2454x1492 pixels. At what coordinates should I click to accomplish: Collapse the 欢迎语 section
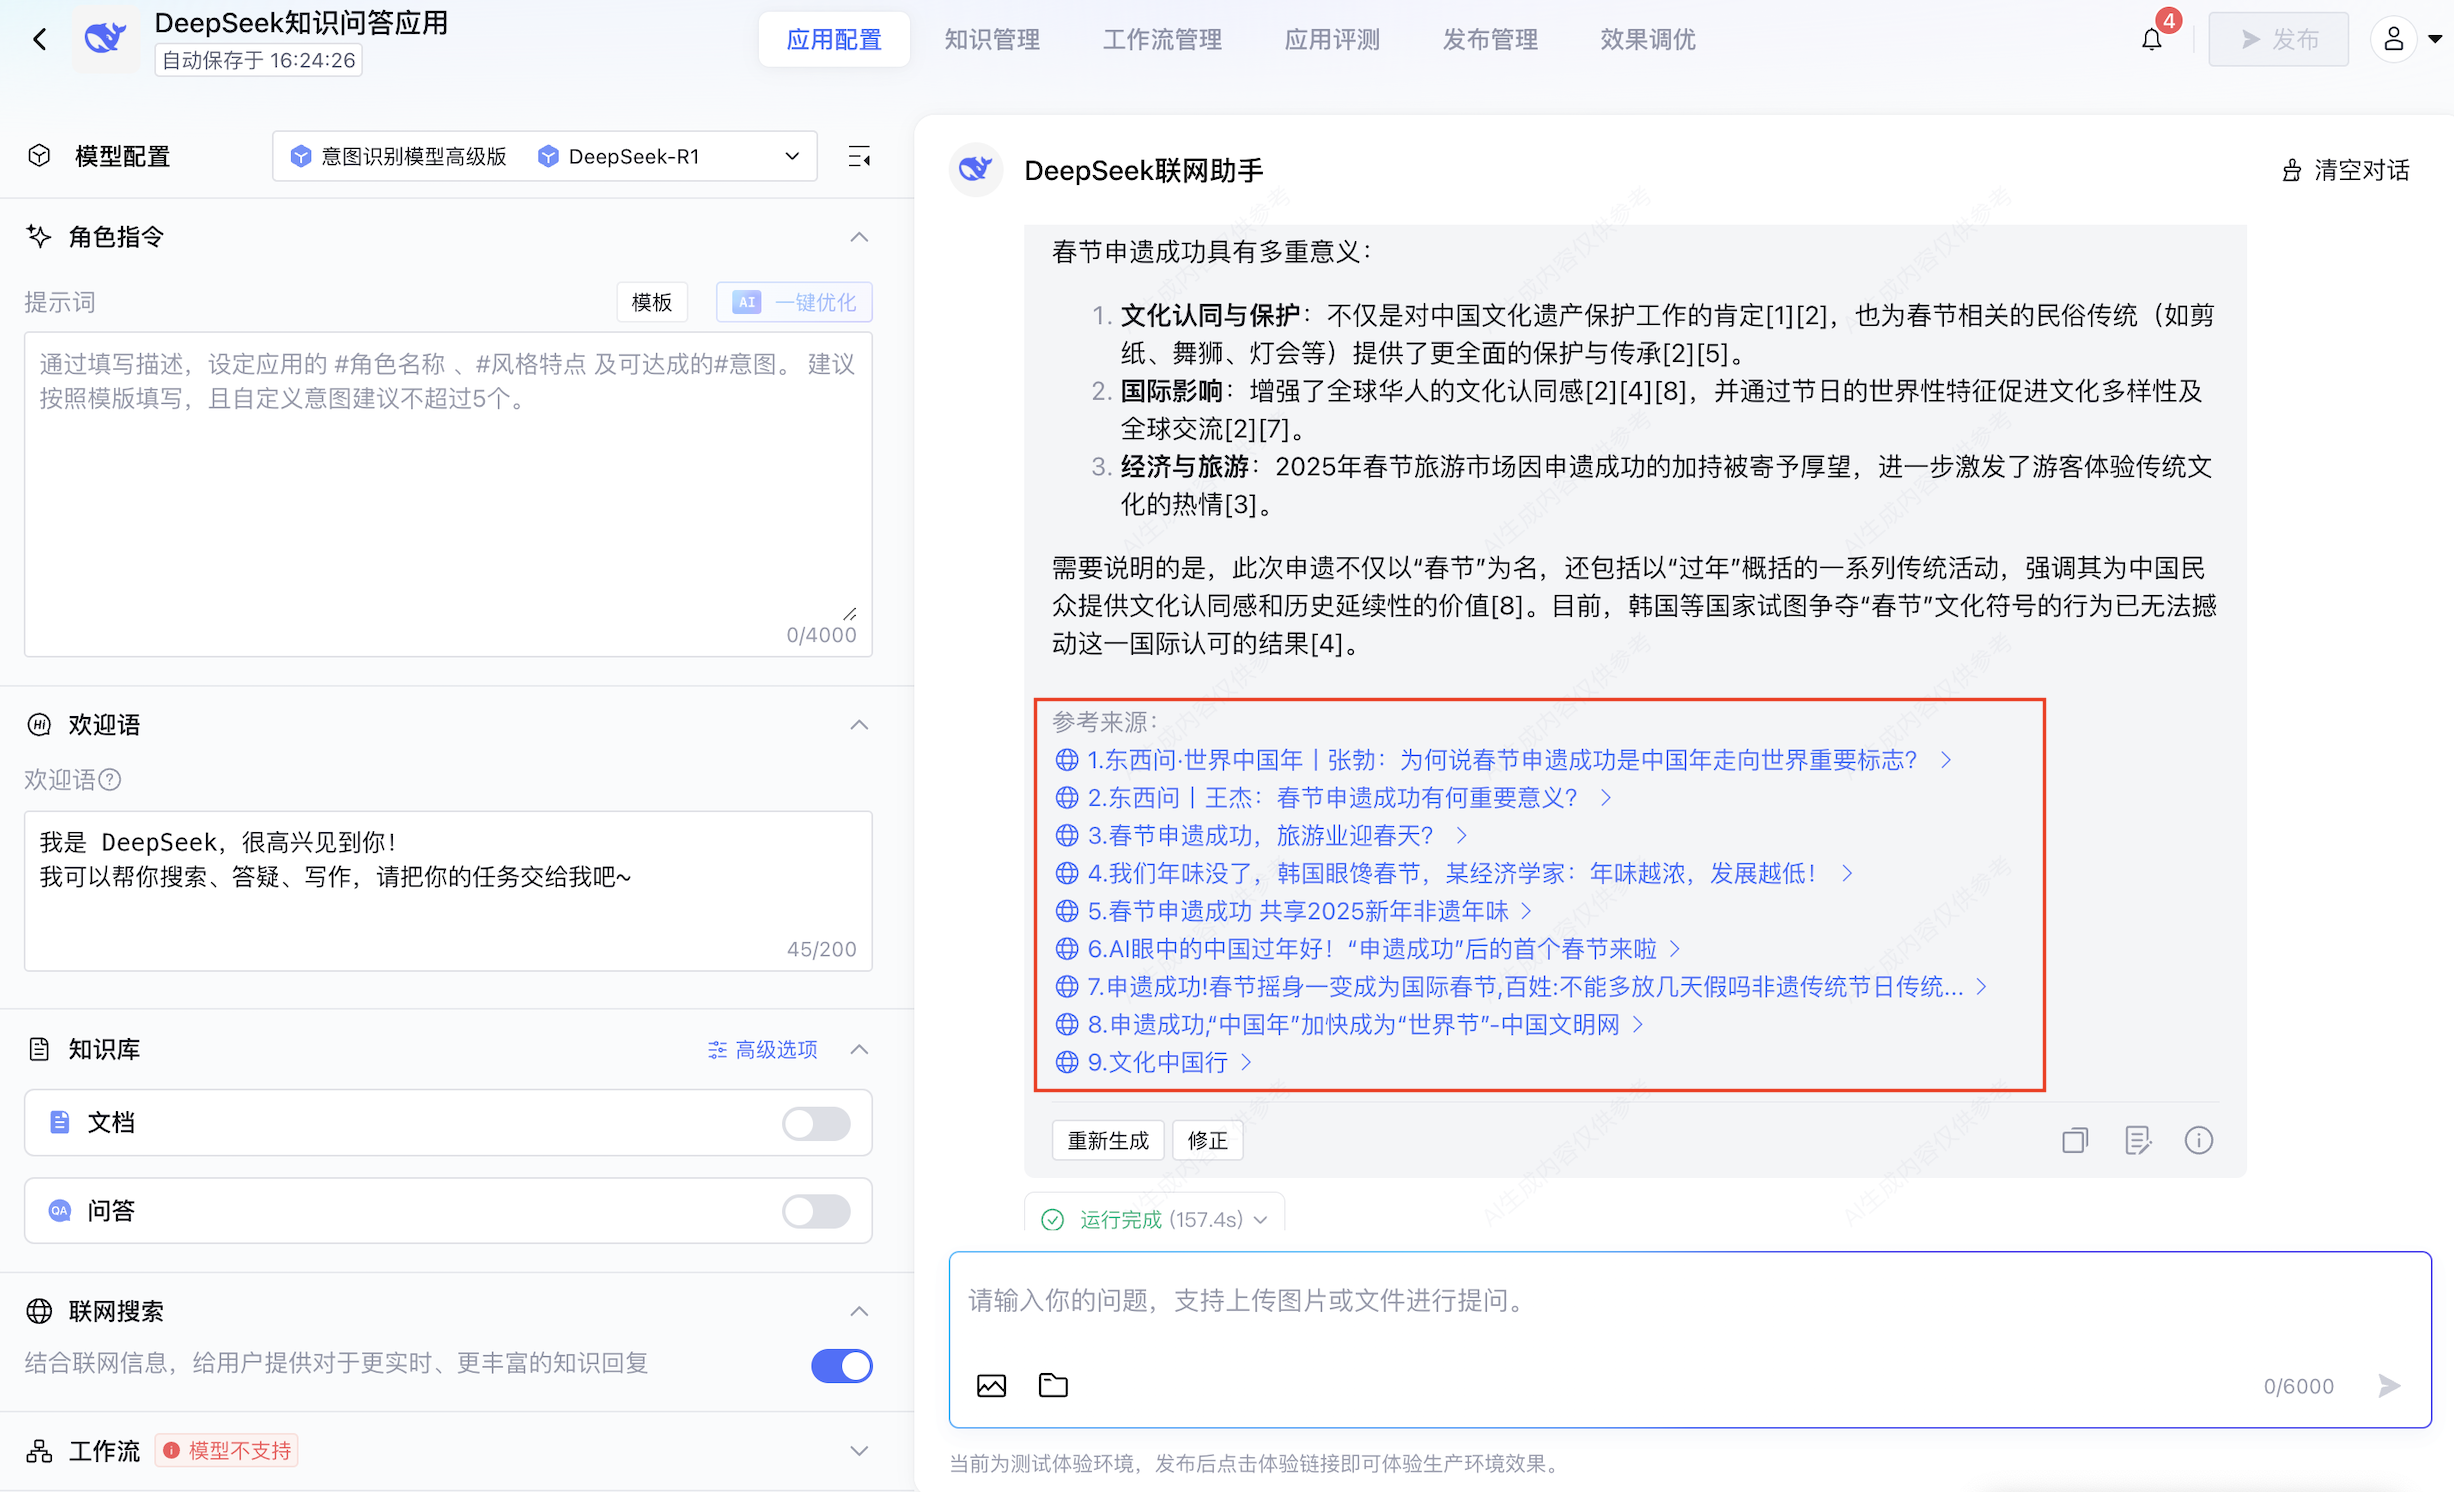(859, 724)
